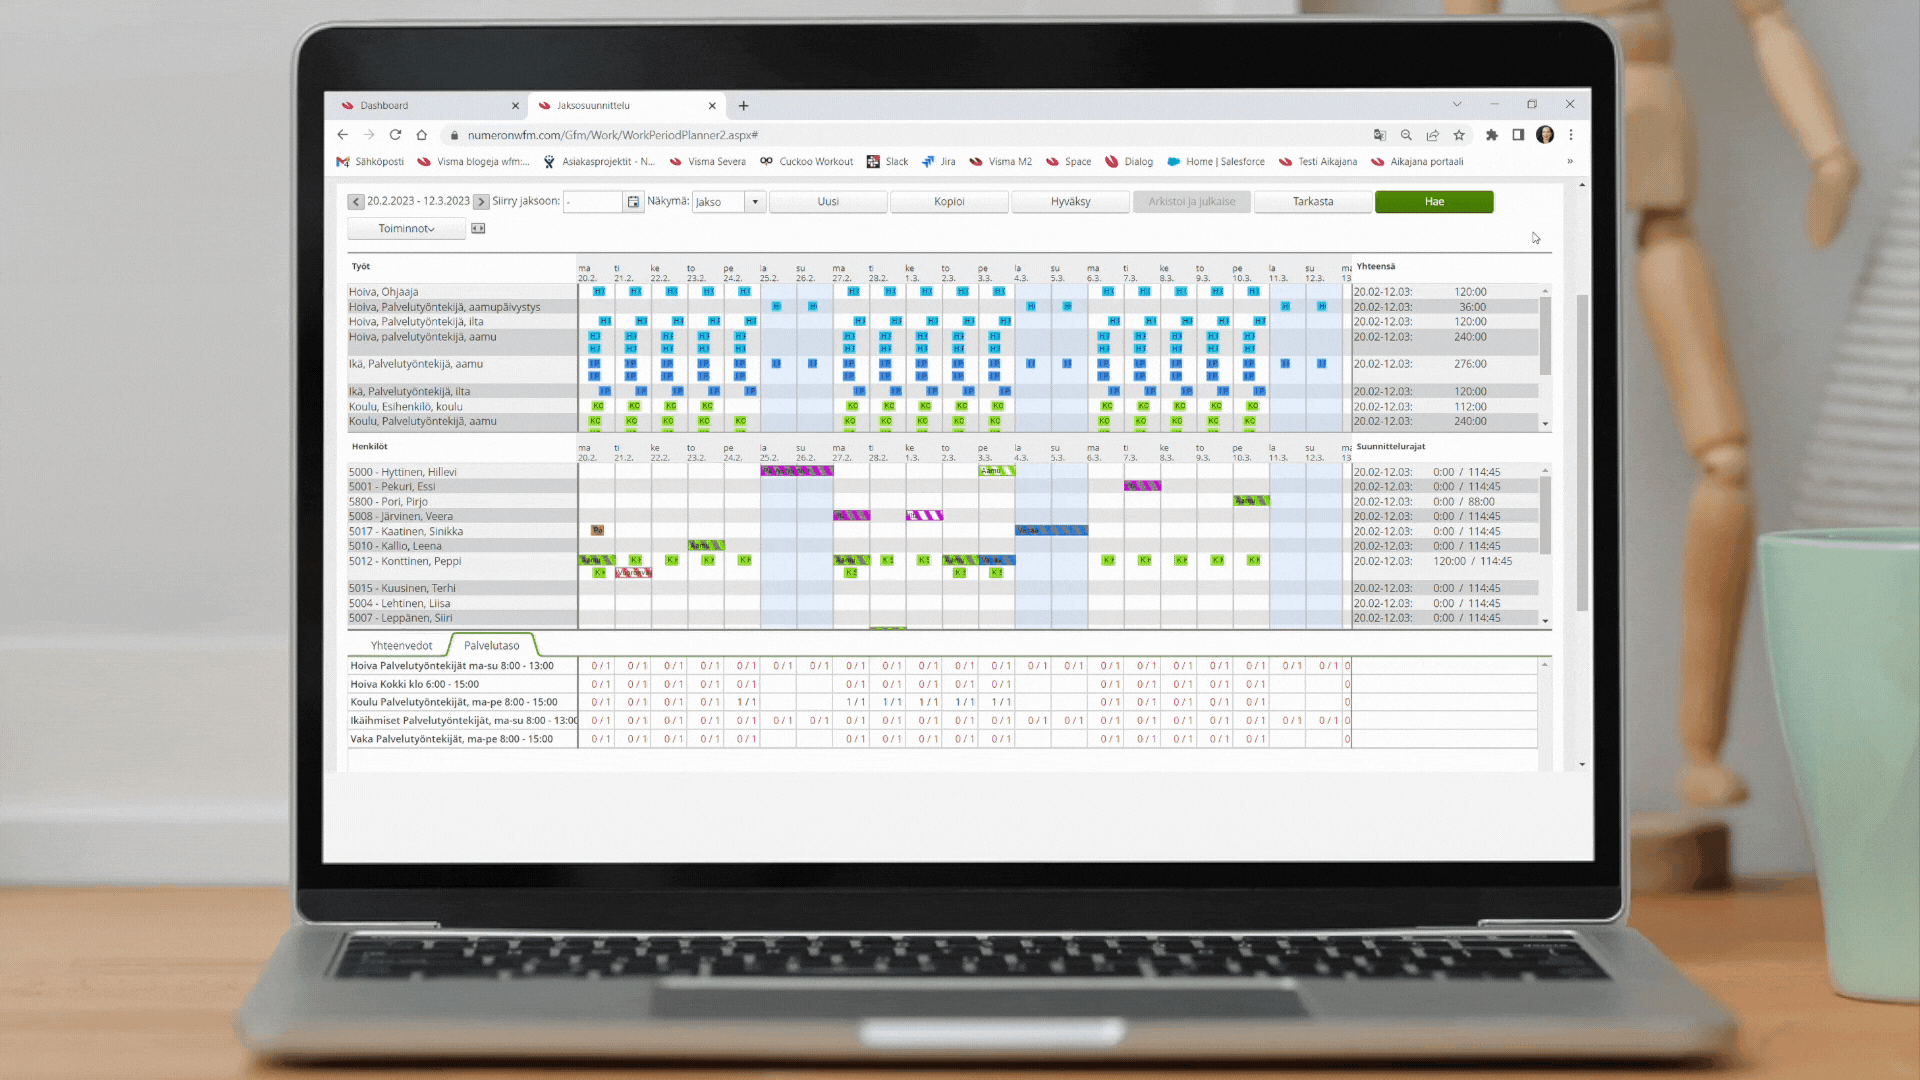This screenshot has width=1920, height=1080.
Task: Click the calendar/date picker icon
Action: click(634, 200)
